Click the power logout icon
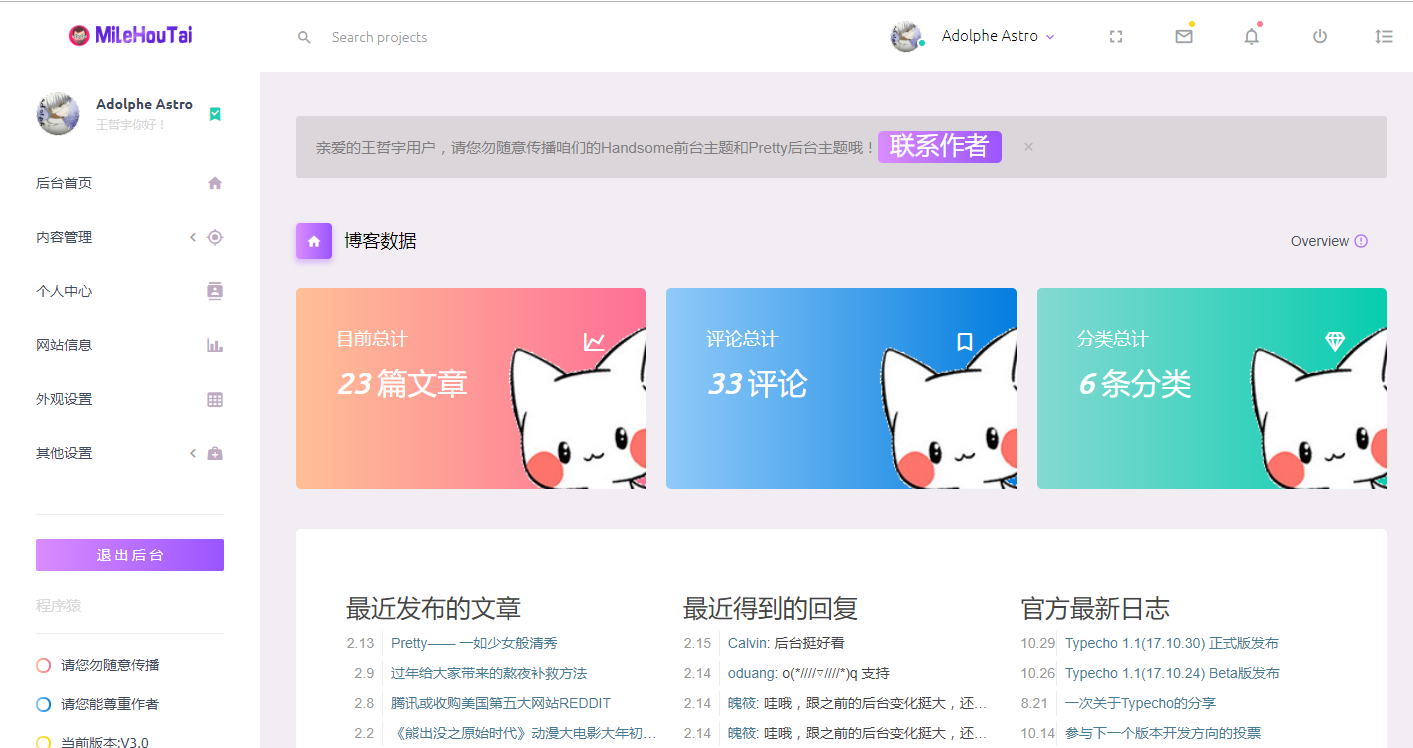This screenshot has height=748, width=1413. 1320,37
